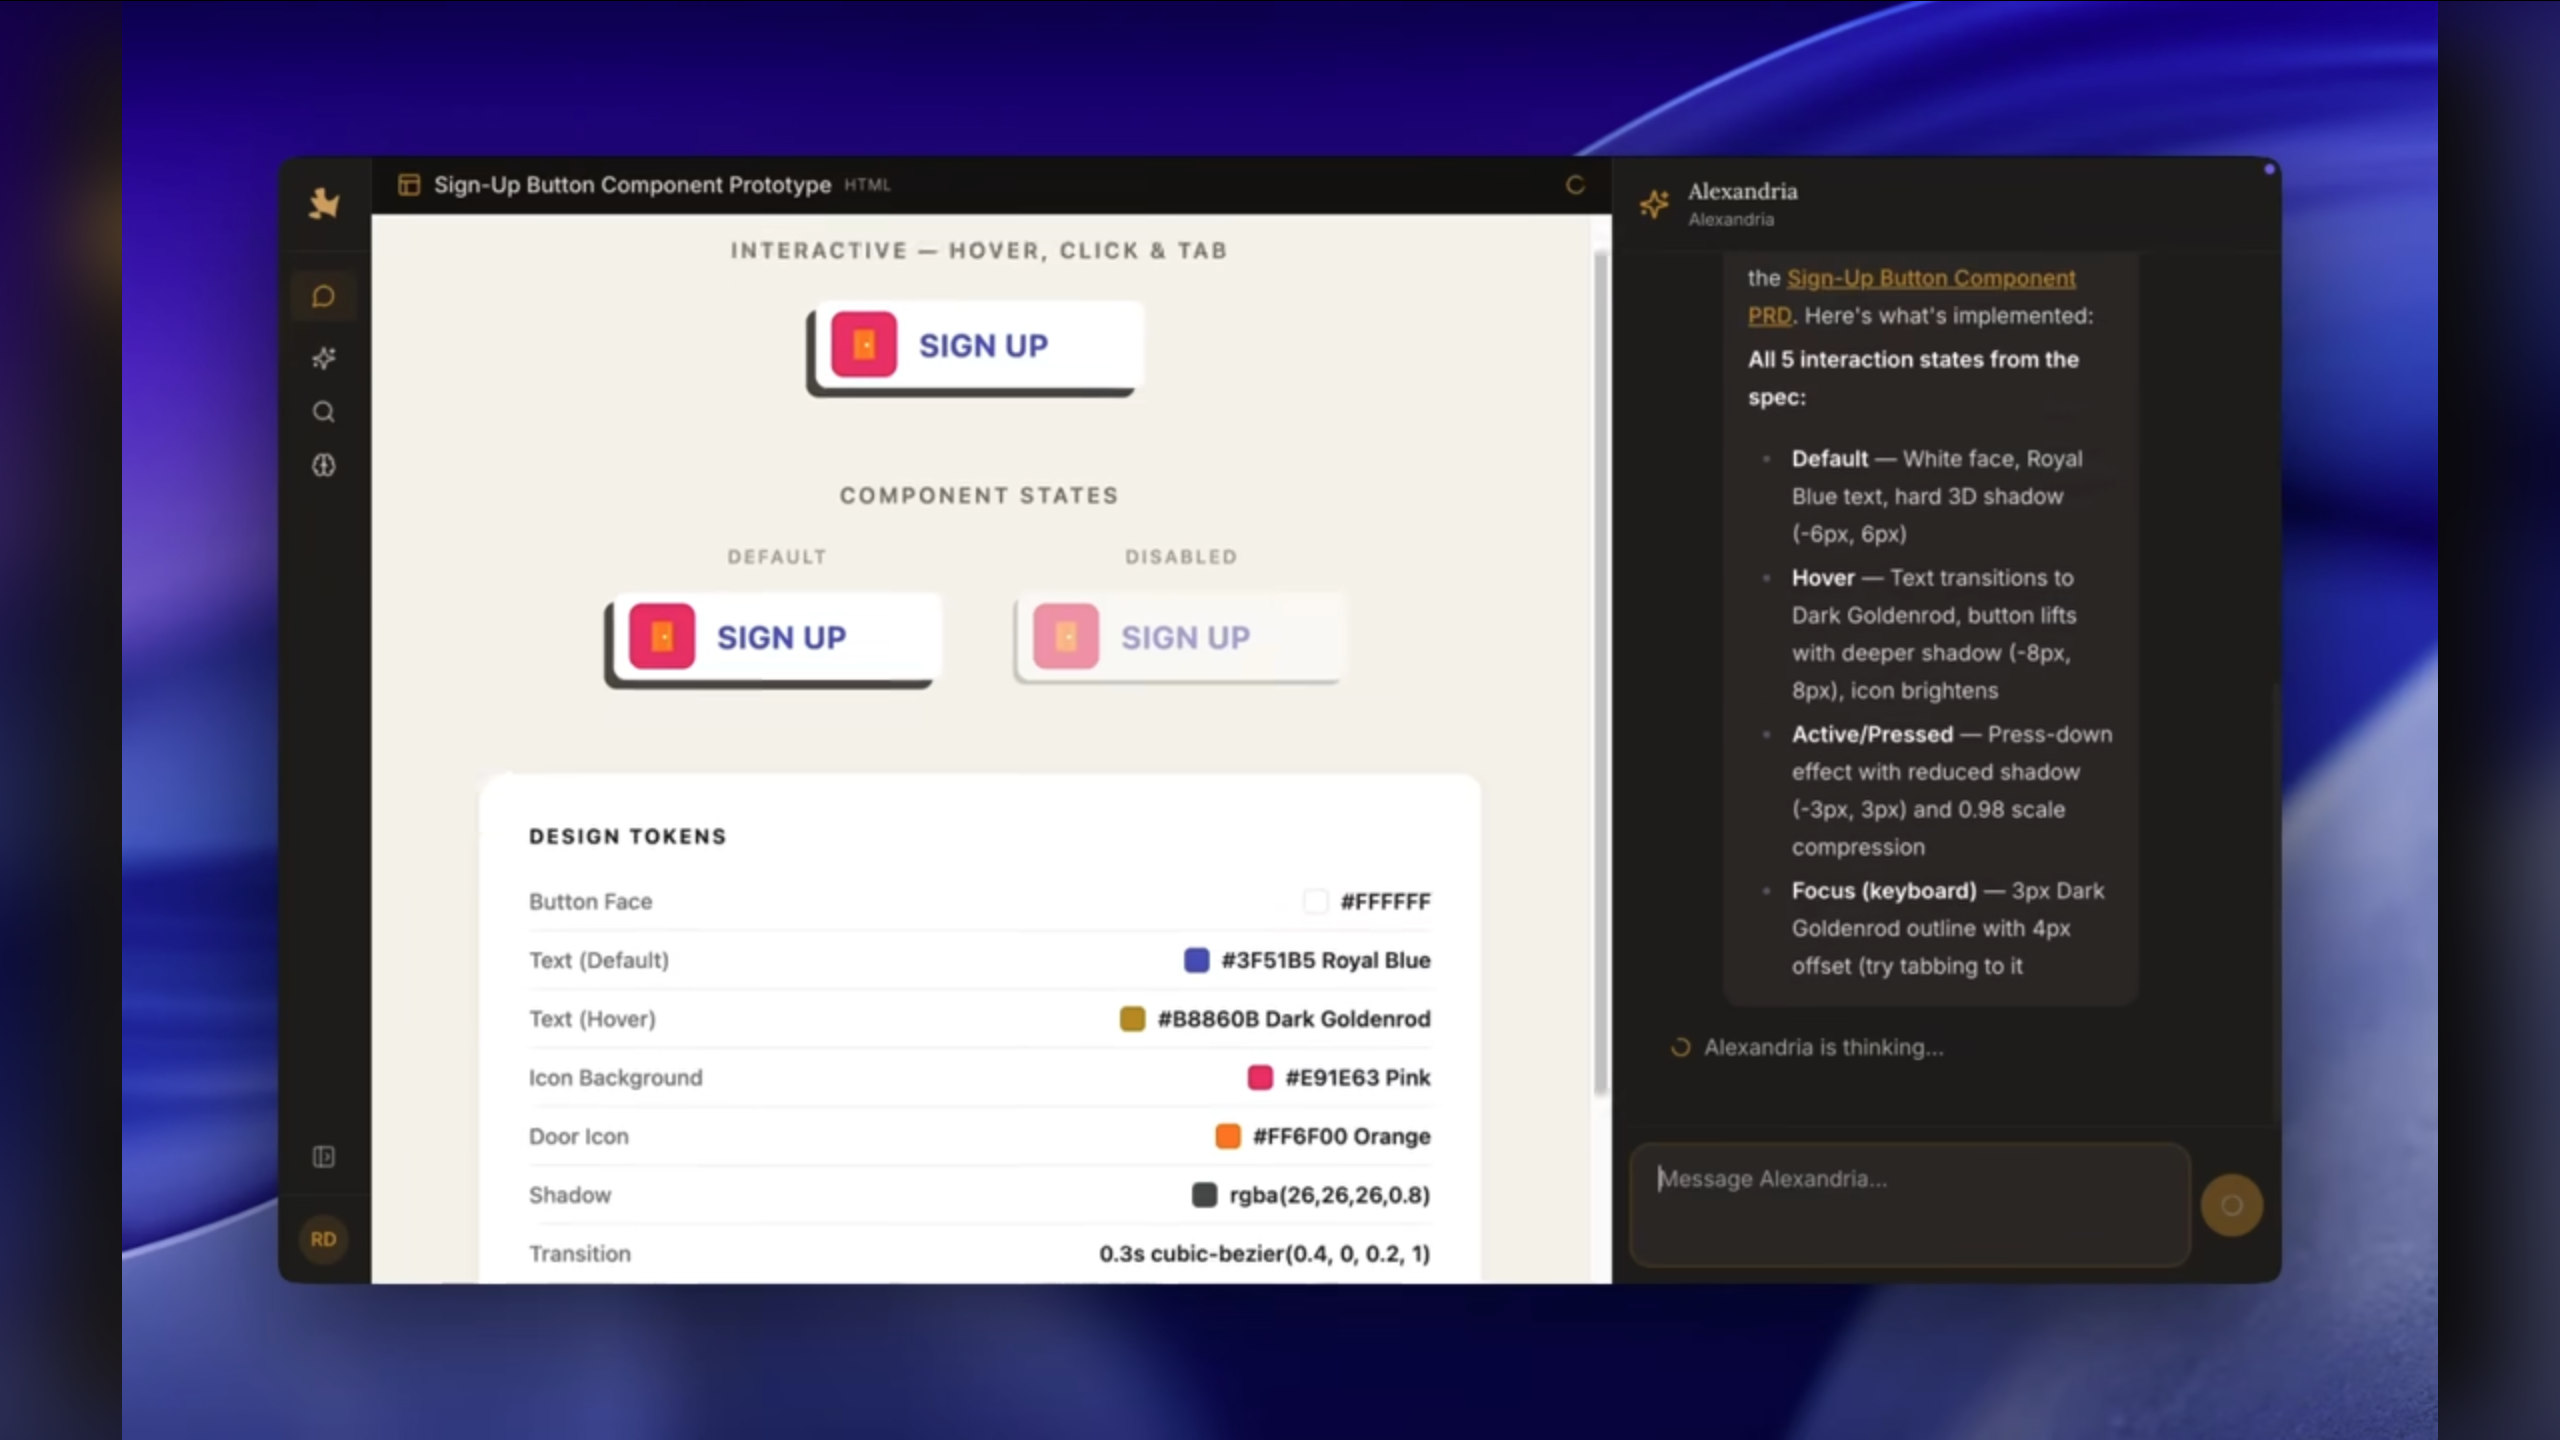Select the Royal Blue color swatch

(x=1196, y=960)
